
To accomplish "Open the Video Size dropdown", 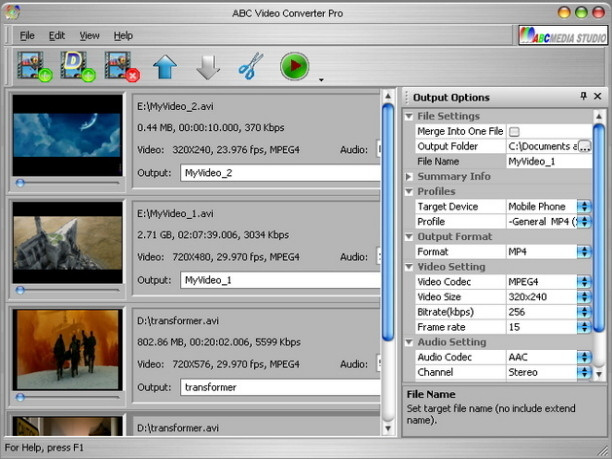I will [584, 297].
